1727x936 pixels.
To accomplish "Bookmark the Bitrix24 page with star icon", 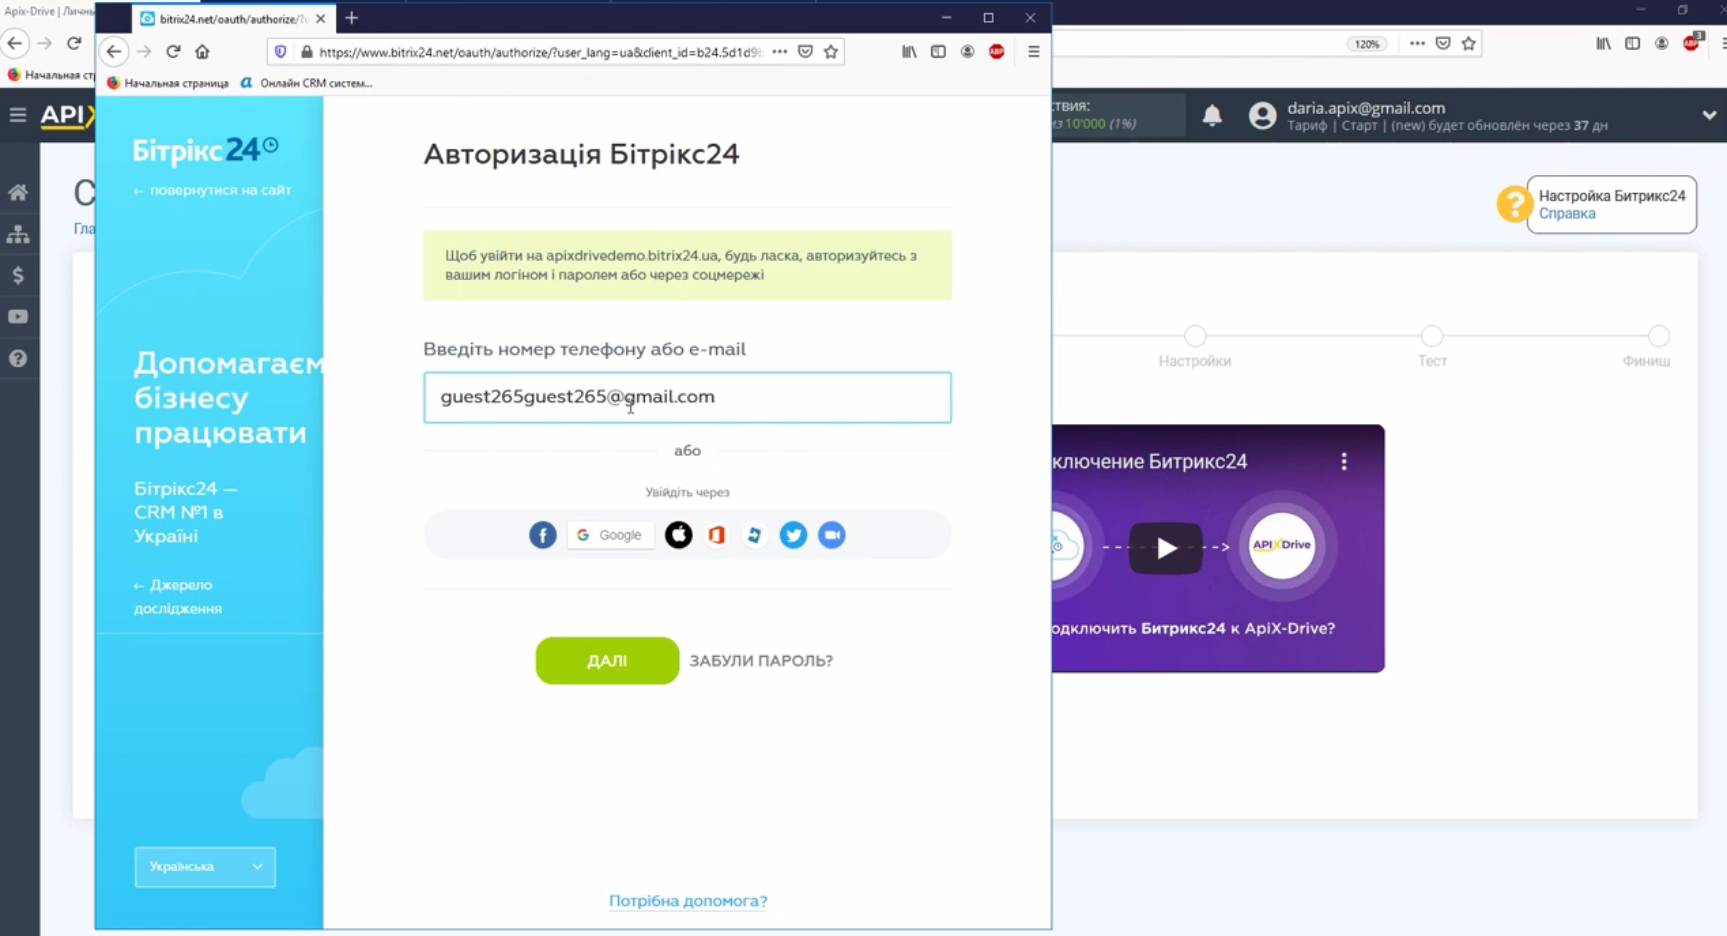I will 831,52.
